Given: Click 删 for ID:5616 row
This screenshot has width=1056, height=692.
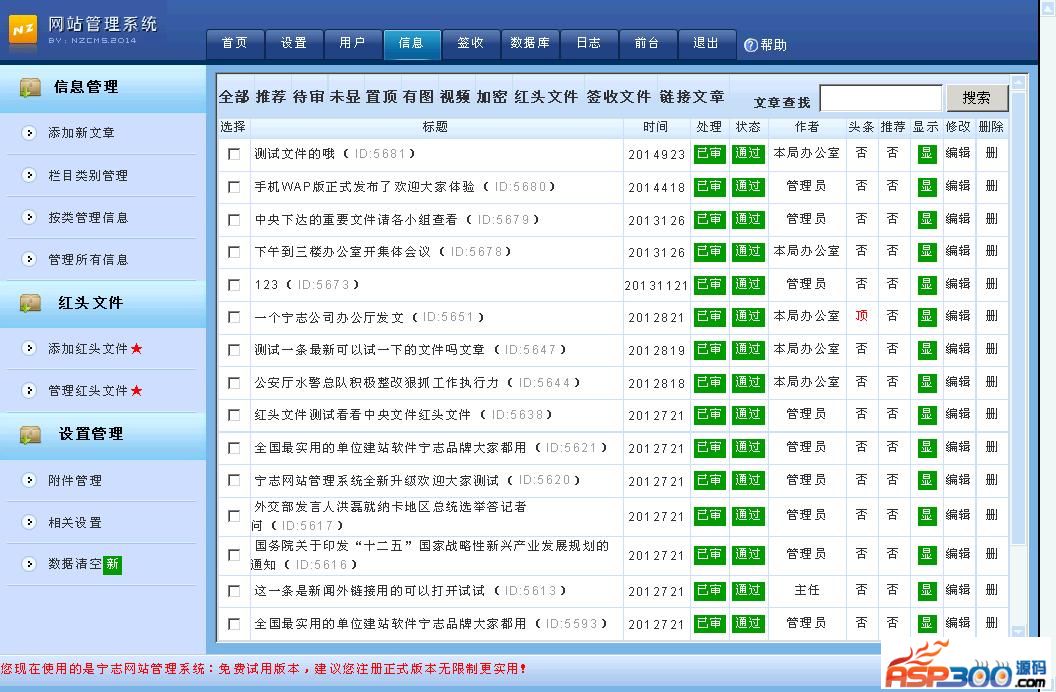Looking at the screenshot, I should [x=991, y=554].
